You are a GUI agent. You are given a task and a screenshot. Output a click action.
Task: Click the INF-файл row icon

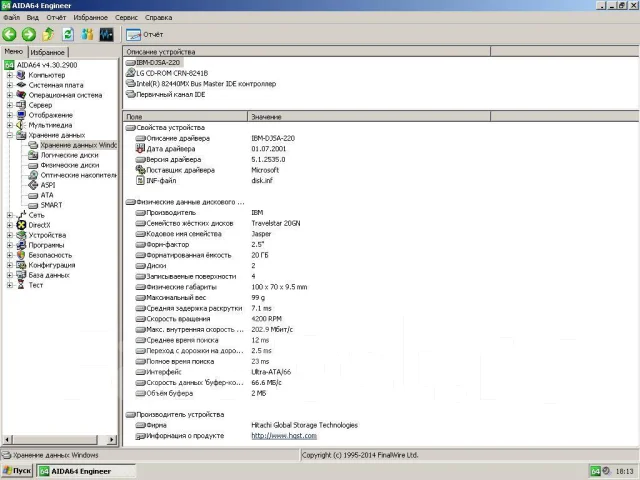click(140, 180)
